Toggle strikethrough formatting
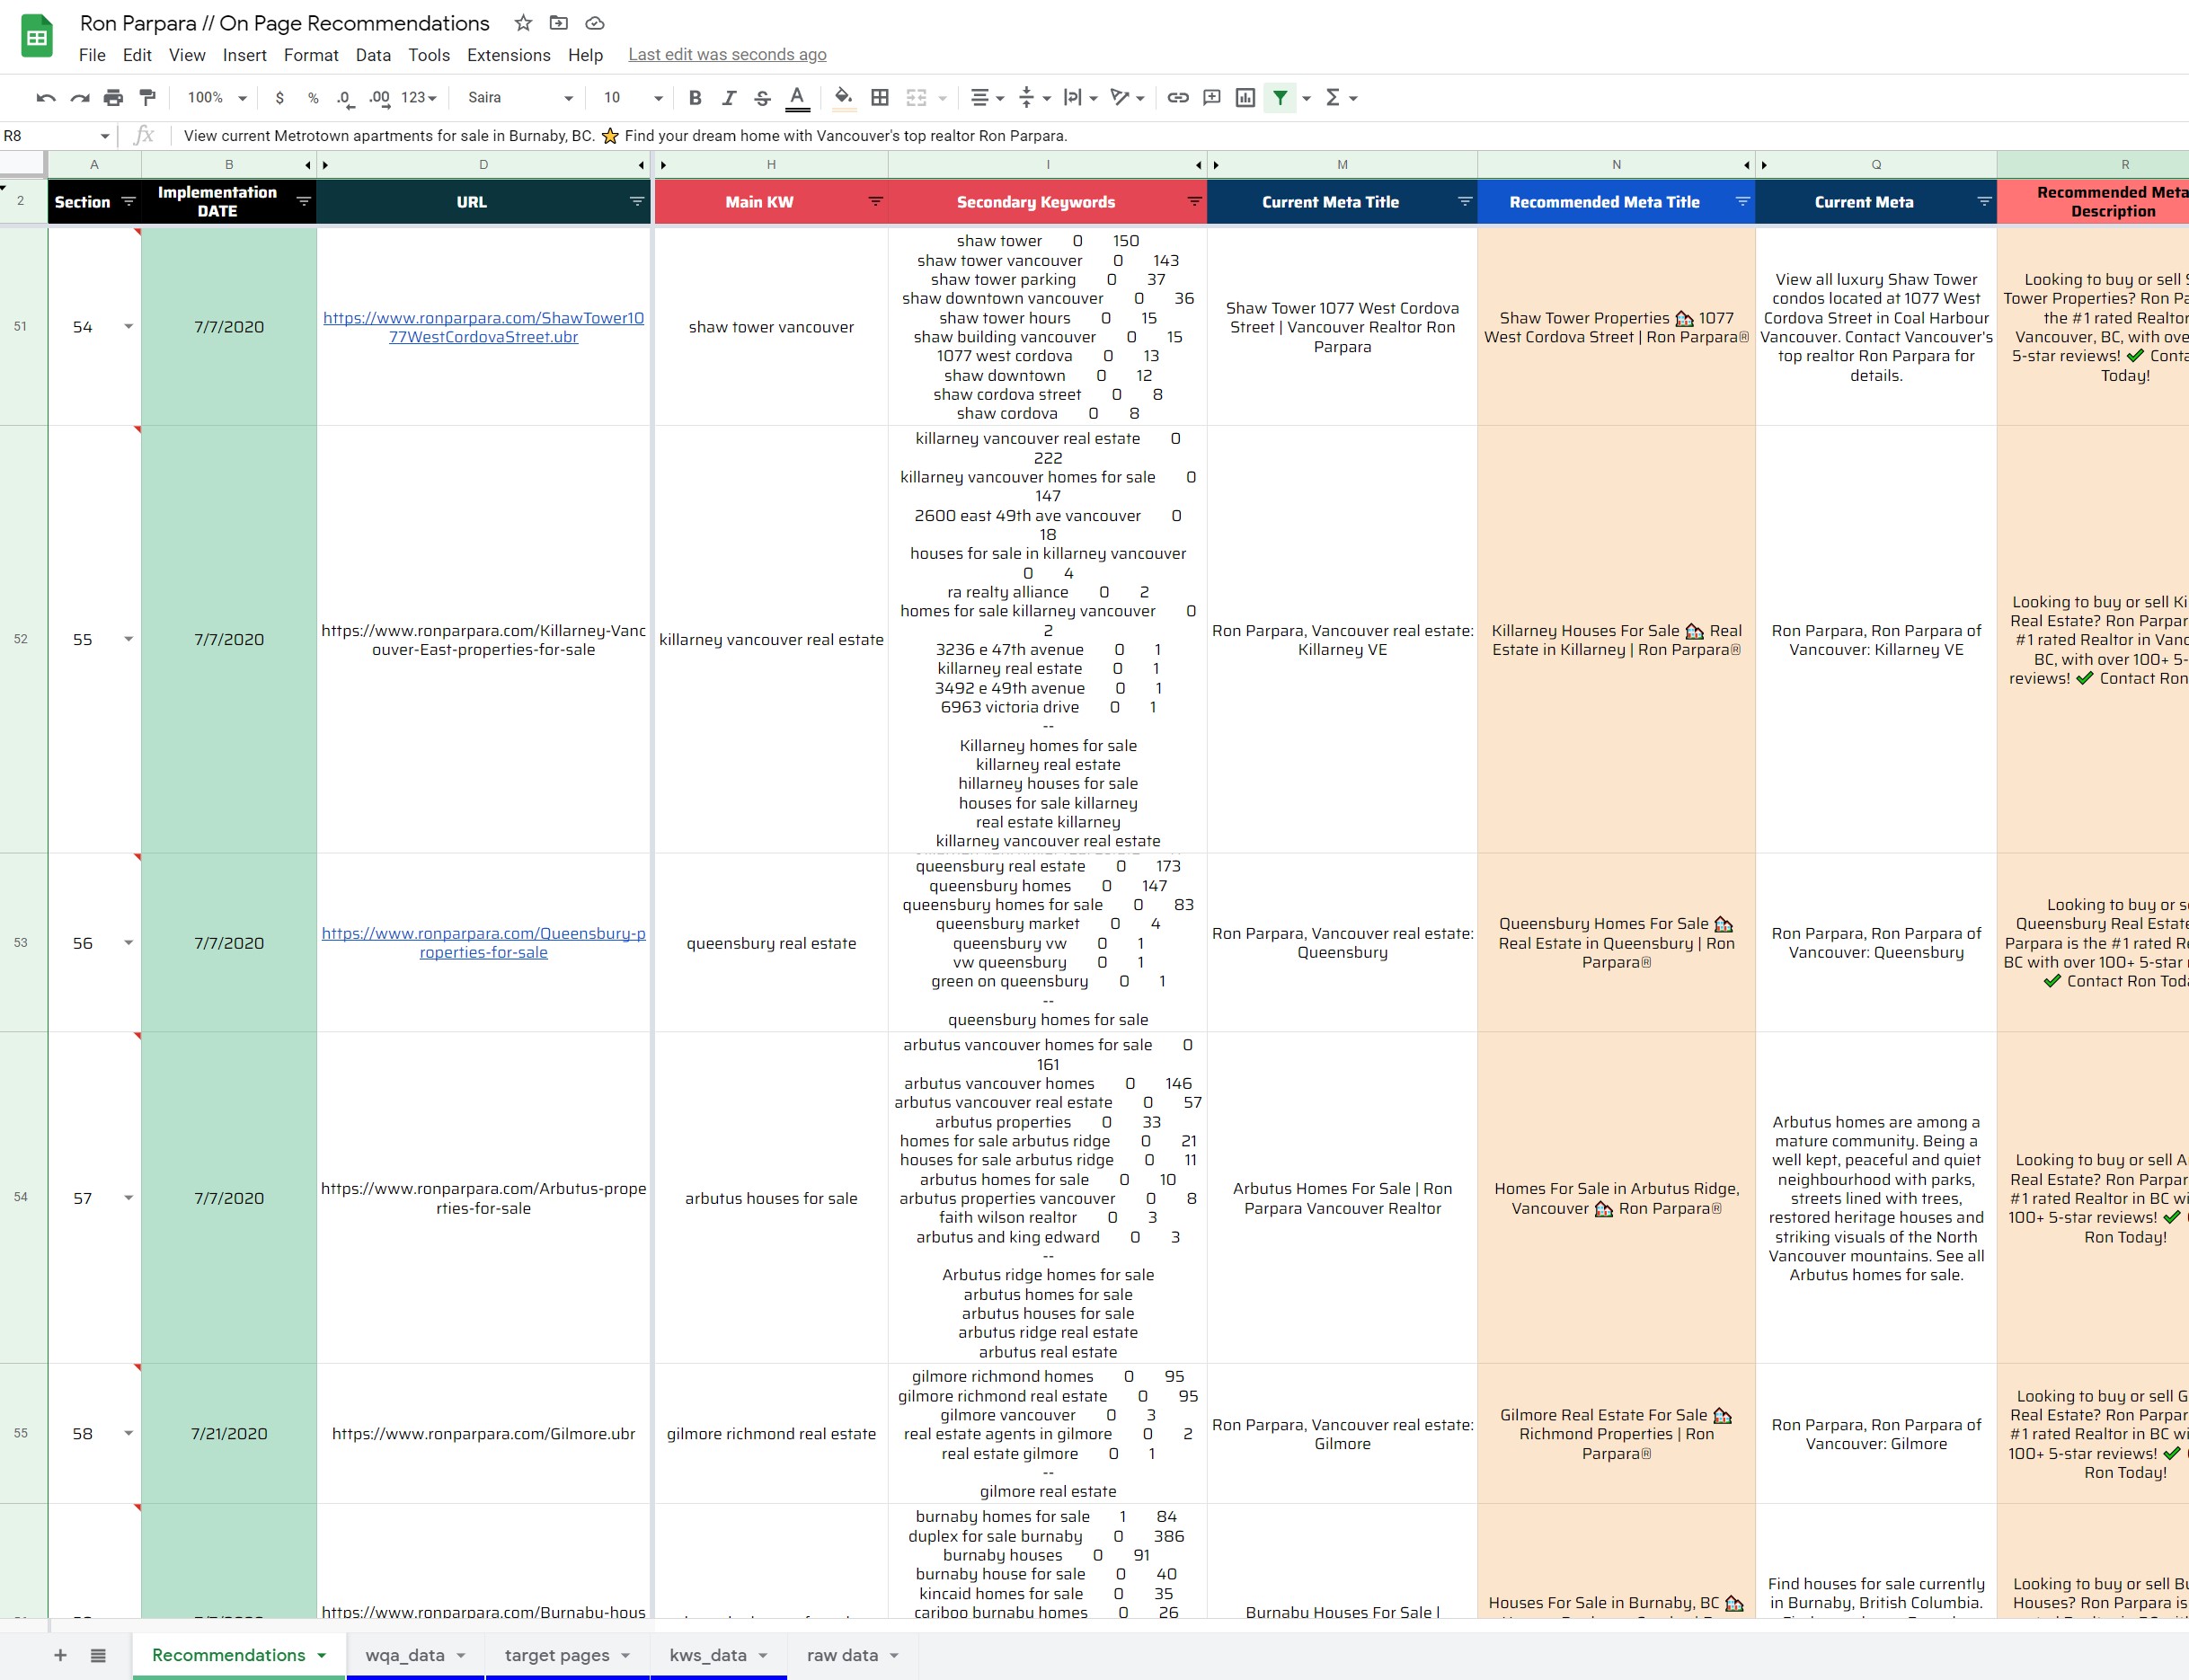2189x1680 pixels. coord(762,97)
